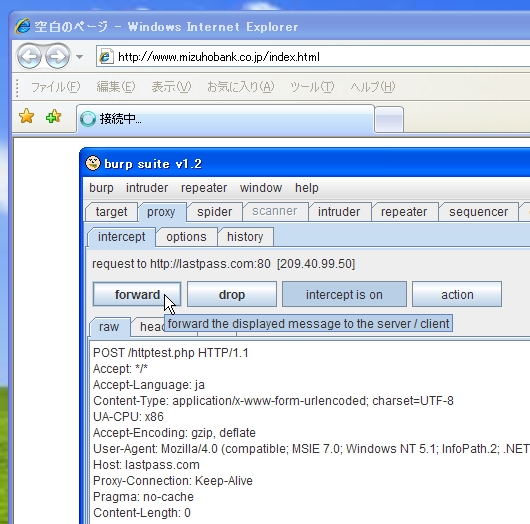Click the page icon in the address bar

point(106,57)
